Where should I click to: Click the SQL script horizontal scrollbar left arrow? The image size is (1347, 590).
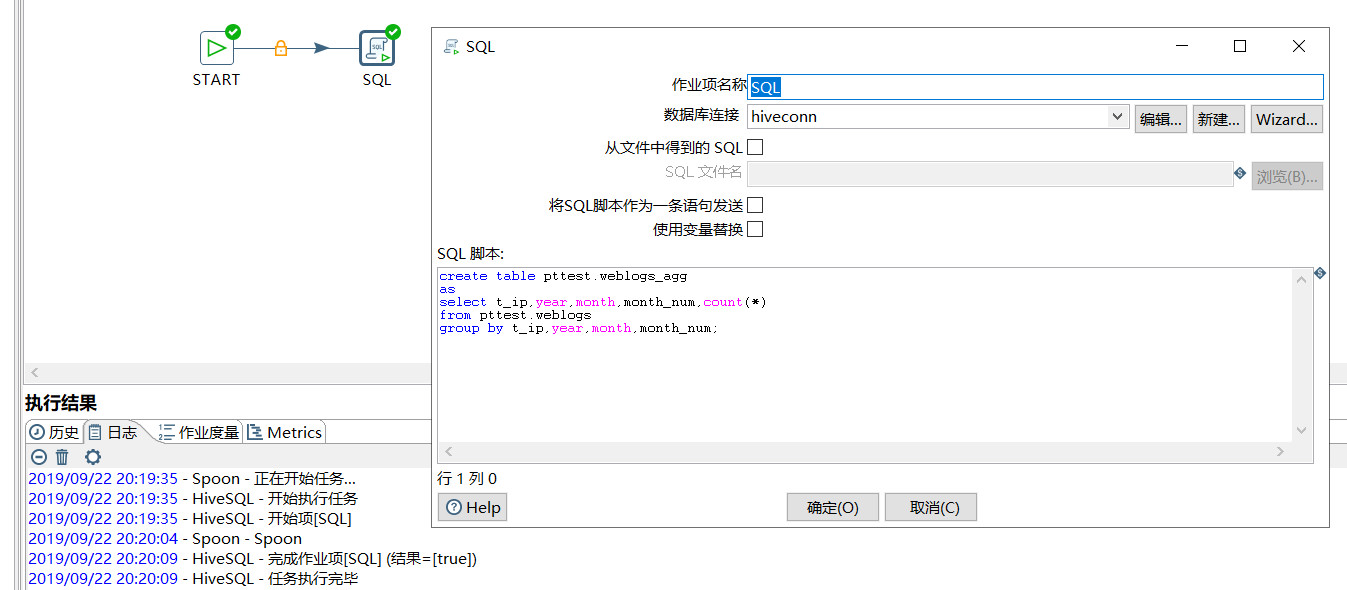pyautogui.click(x=448, y=452)
